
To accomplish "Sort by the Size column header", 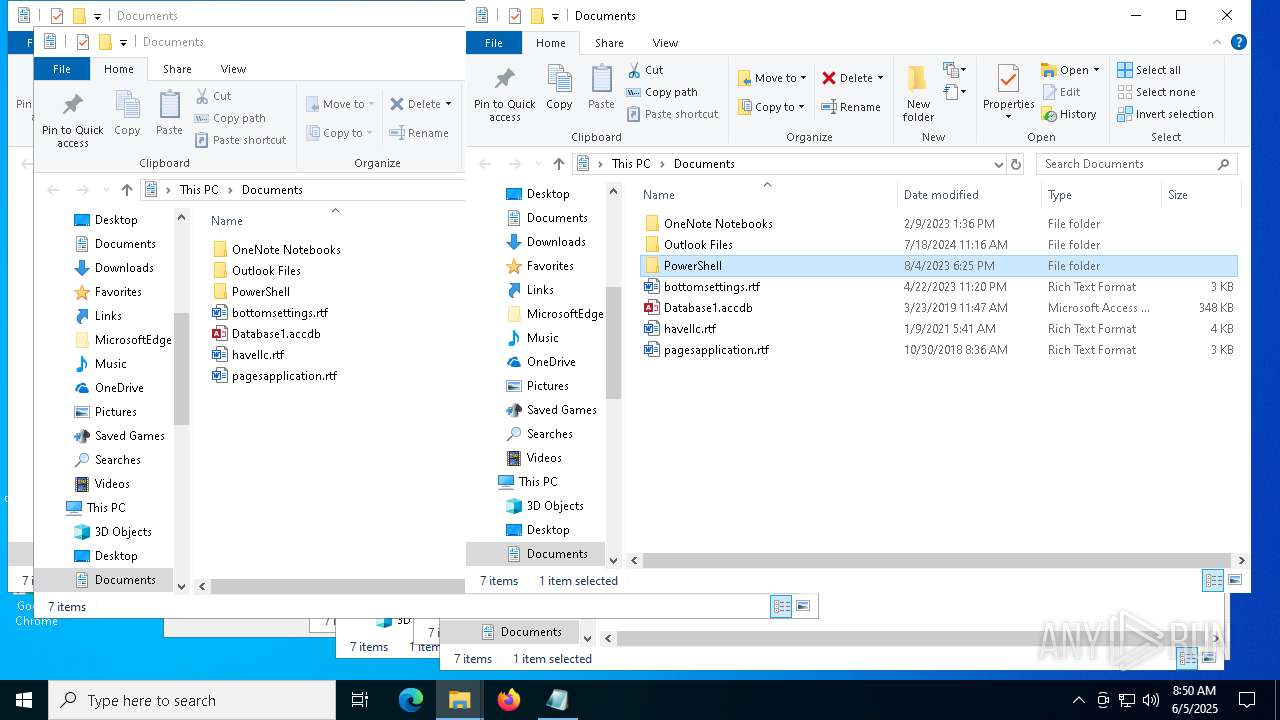I will [1200, 195].
